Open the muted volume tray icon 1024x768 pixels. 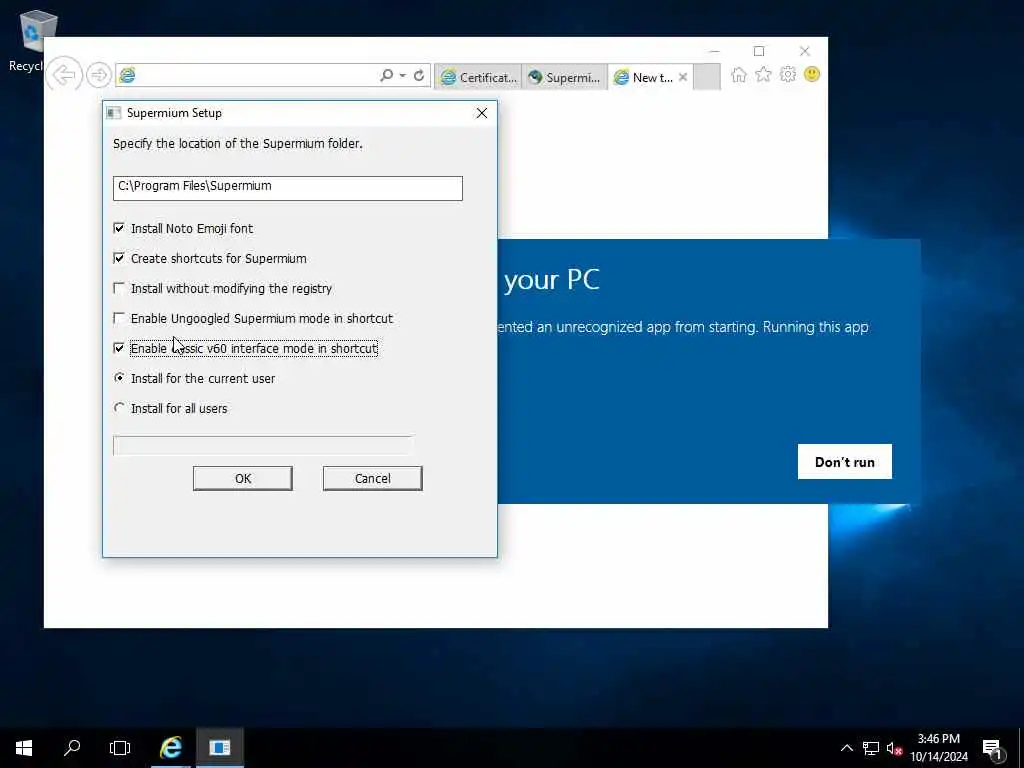894,748
